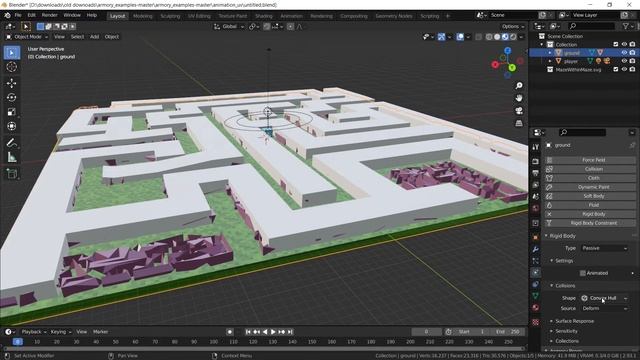Click the timeline playhead frame marker
This screenshot has width=640, height=360.
pos(18,342)
